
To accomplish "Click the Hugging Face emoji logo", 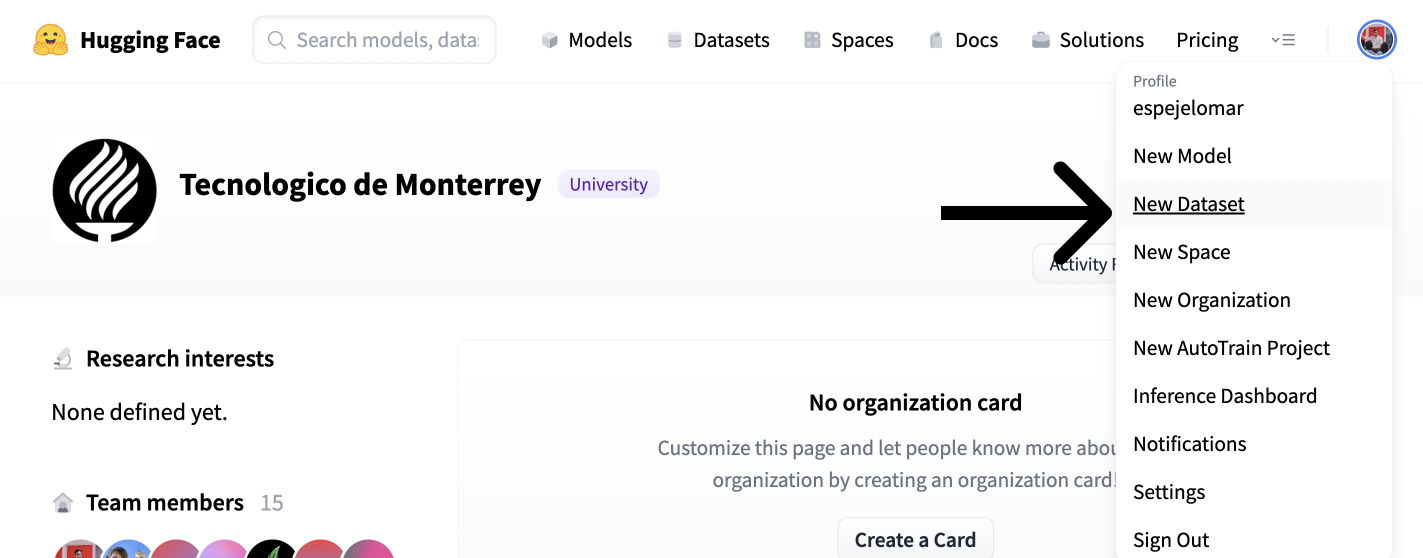I will coord(50,40).
